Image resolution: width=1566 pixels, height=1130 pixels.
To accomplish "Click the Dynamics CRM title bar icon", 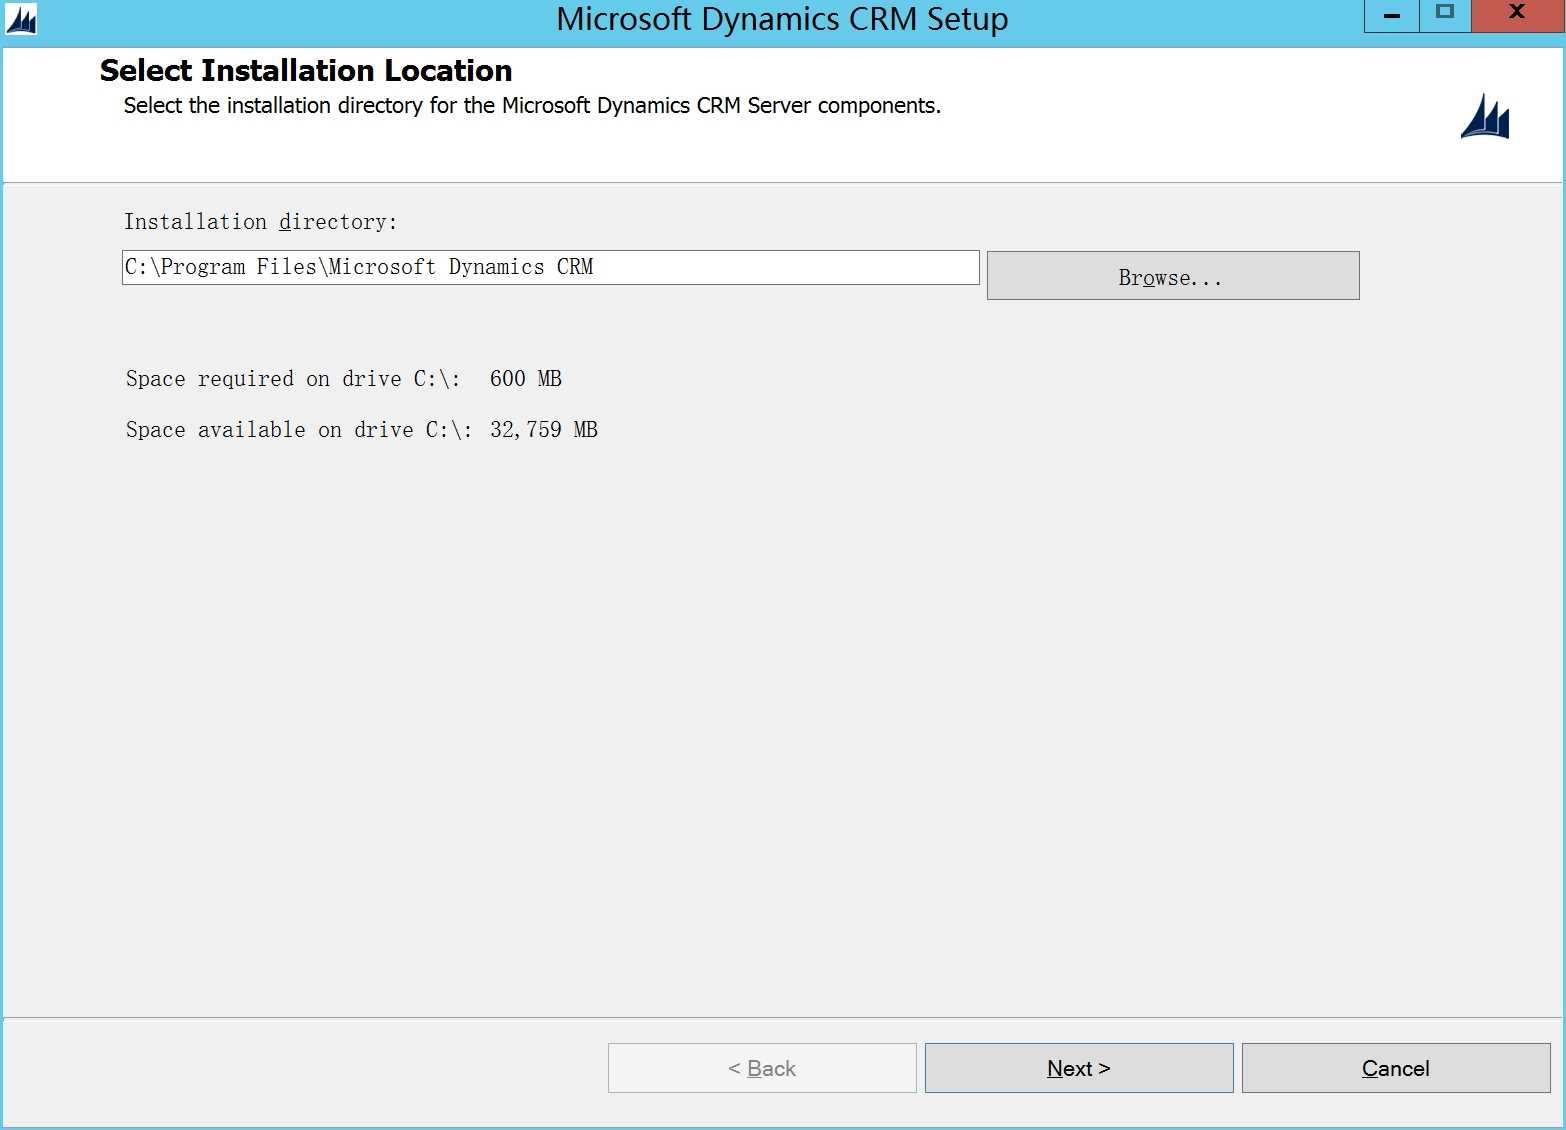I will pos(21,19).
